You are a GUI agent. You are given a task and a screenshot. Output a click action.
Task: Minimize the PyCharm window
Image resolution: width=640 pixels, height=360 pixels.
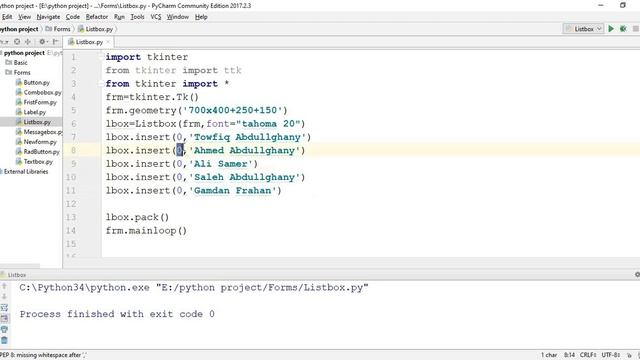[600, 5]
